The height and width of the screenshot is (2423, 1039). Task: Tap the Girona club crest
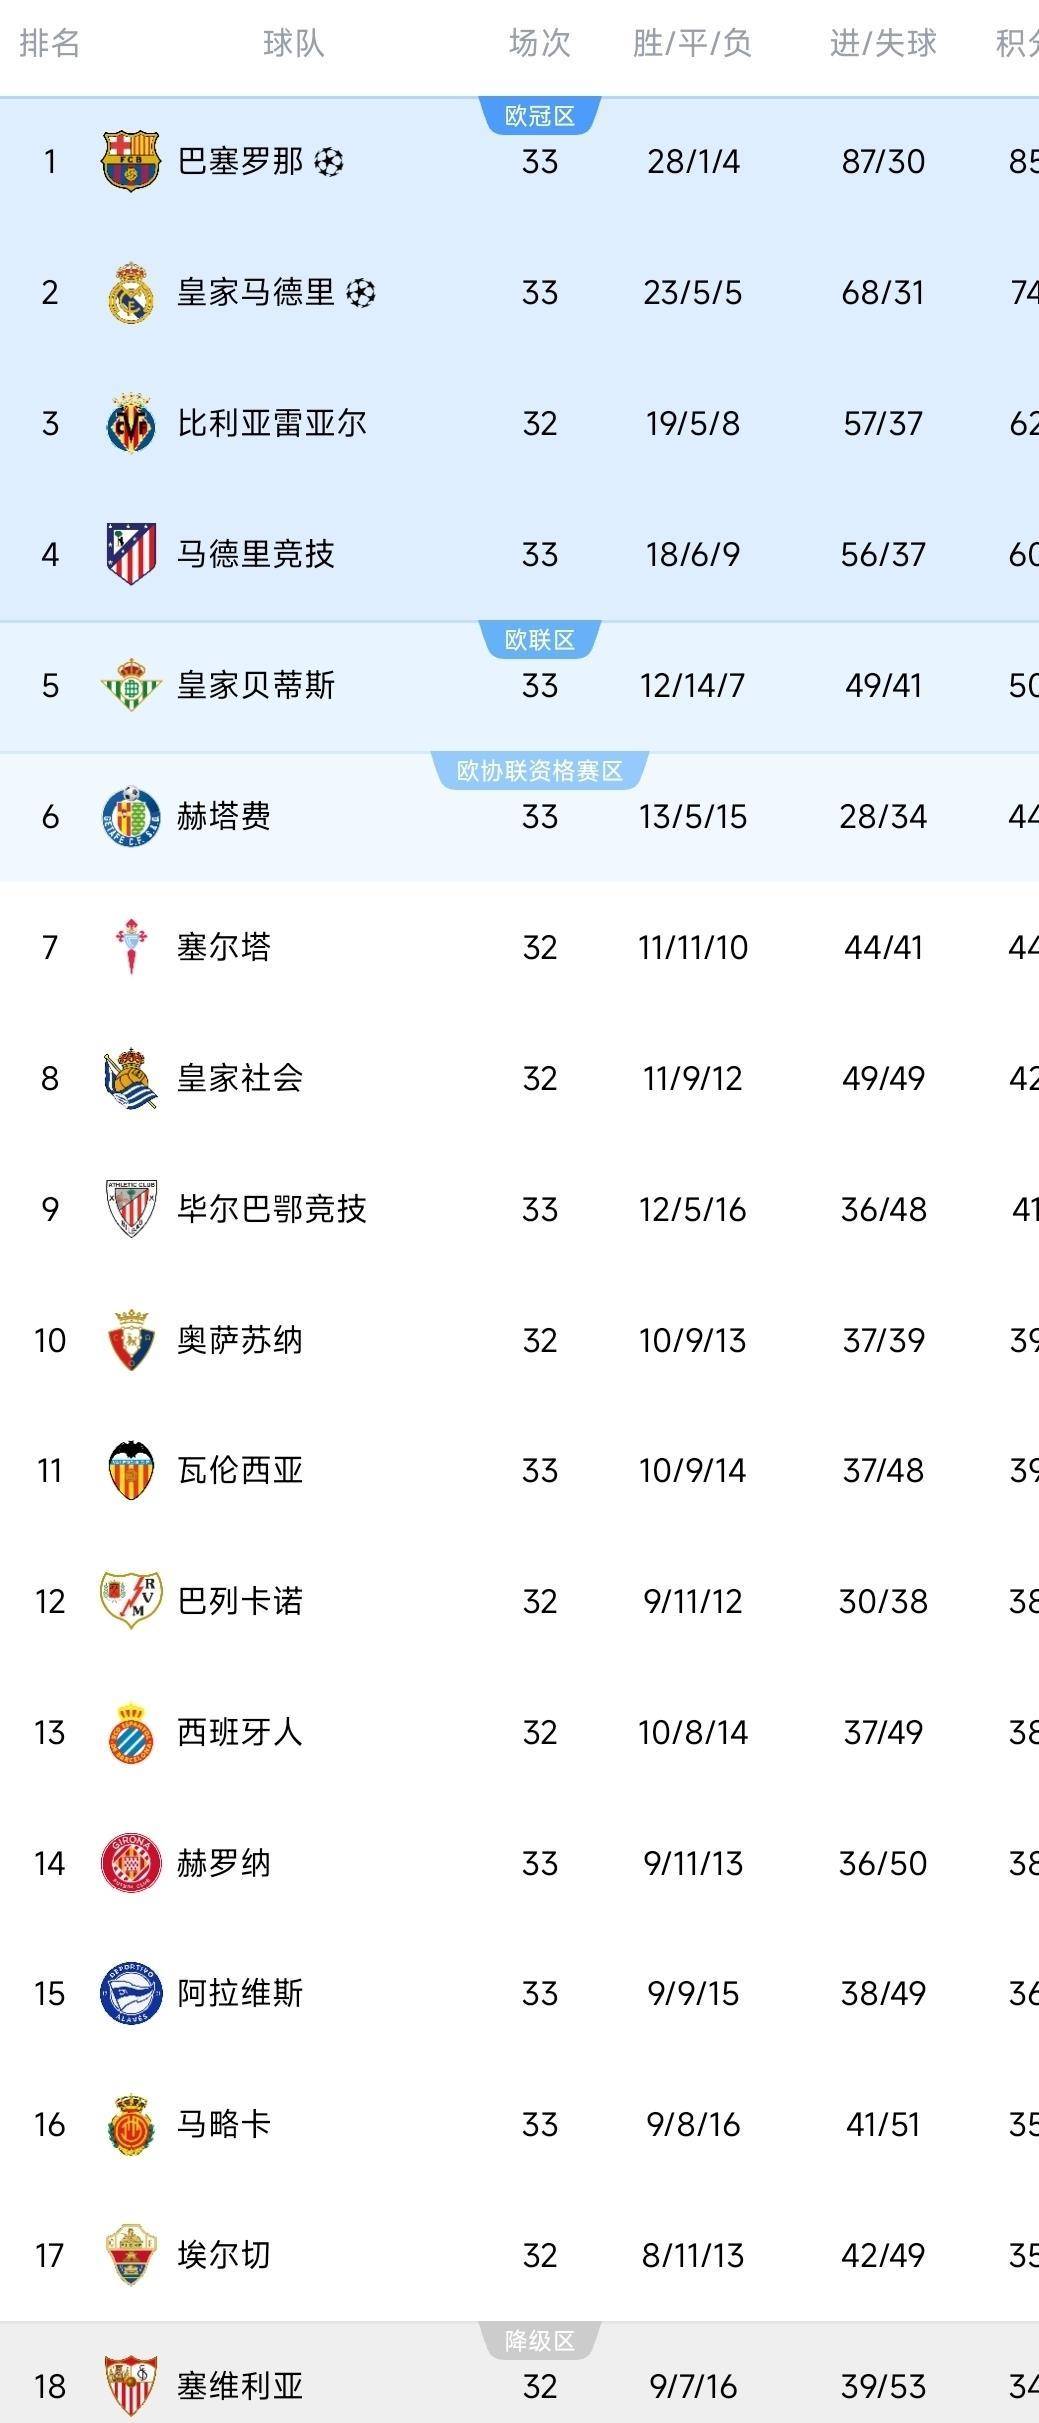[131, 1863]
